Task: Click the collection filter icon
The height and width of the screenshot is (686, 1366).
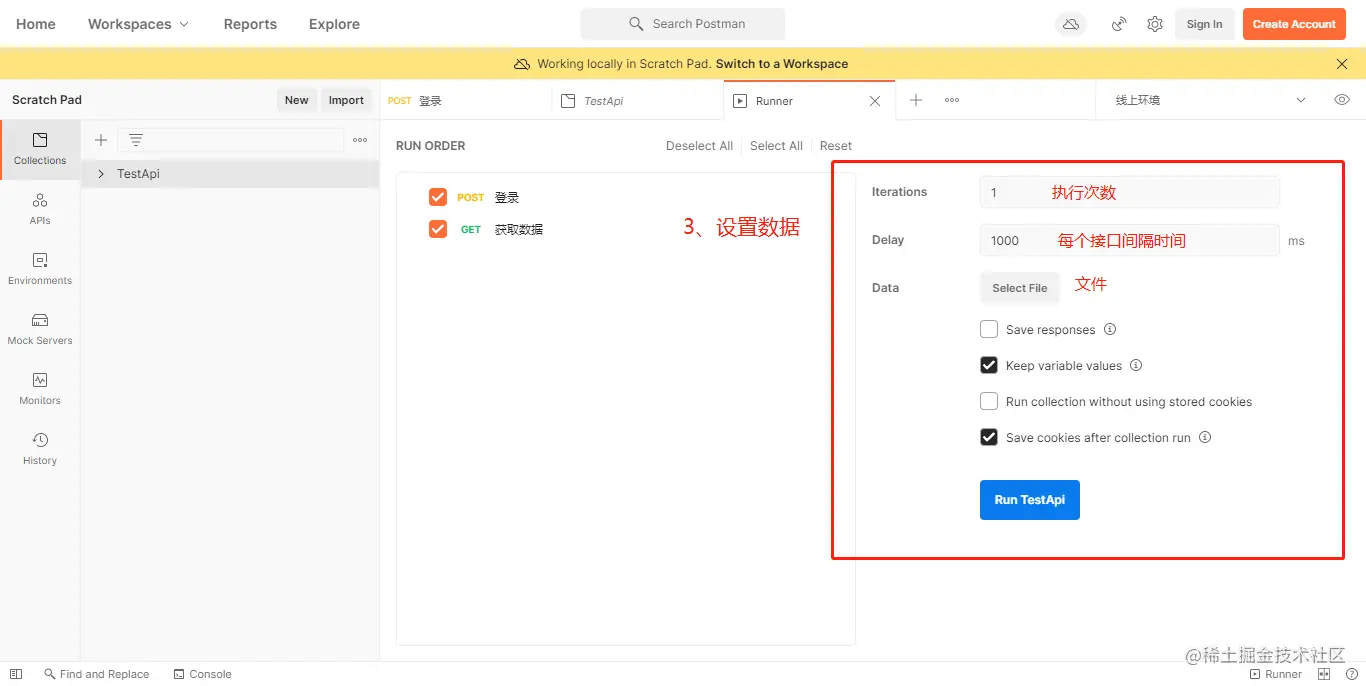Action: (136, 140)
